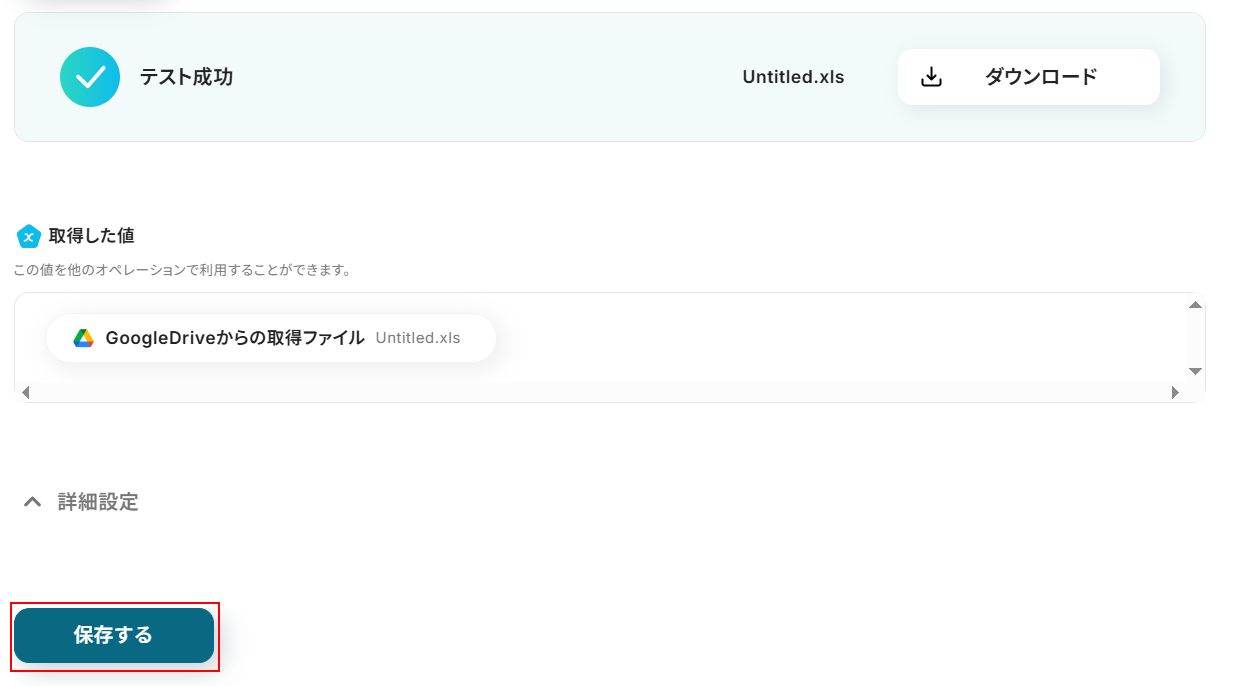Select the GoogleDriveからの取得ファイル chip label
1240x686 pixels.
pyautogui.click(x=235, y=338)
